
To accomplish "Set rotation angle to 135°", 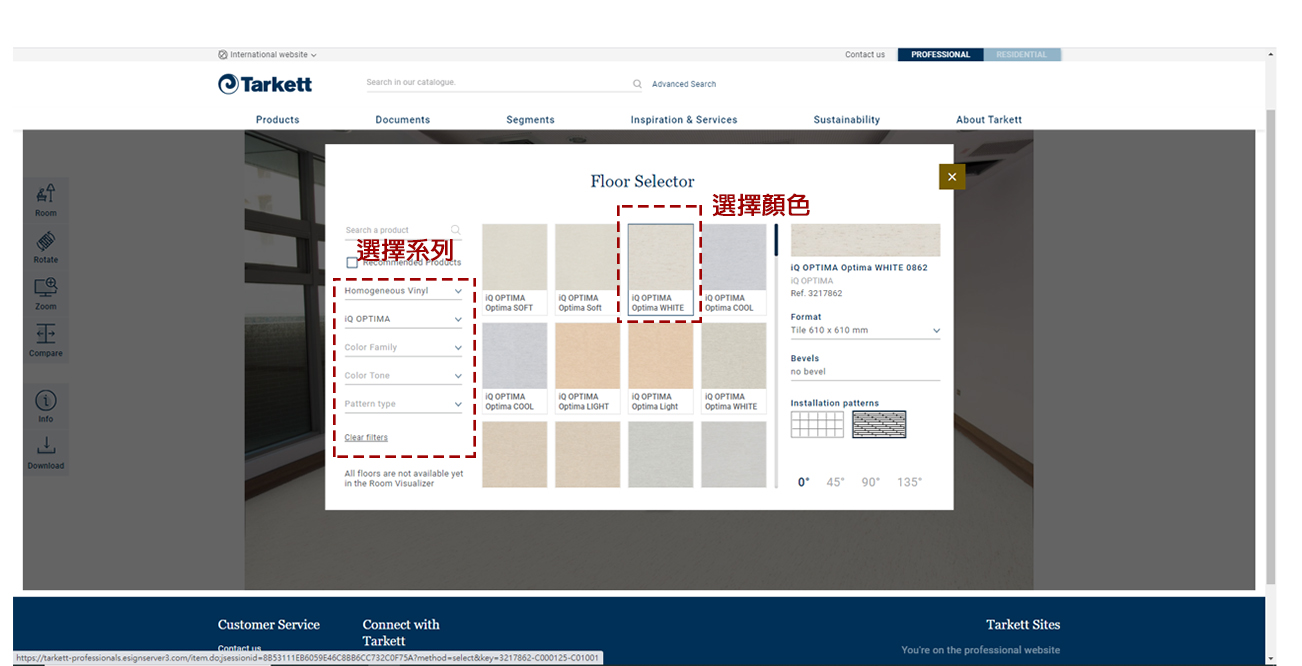I will (909, 482).
